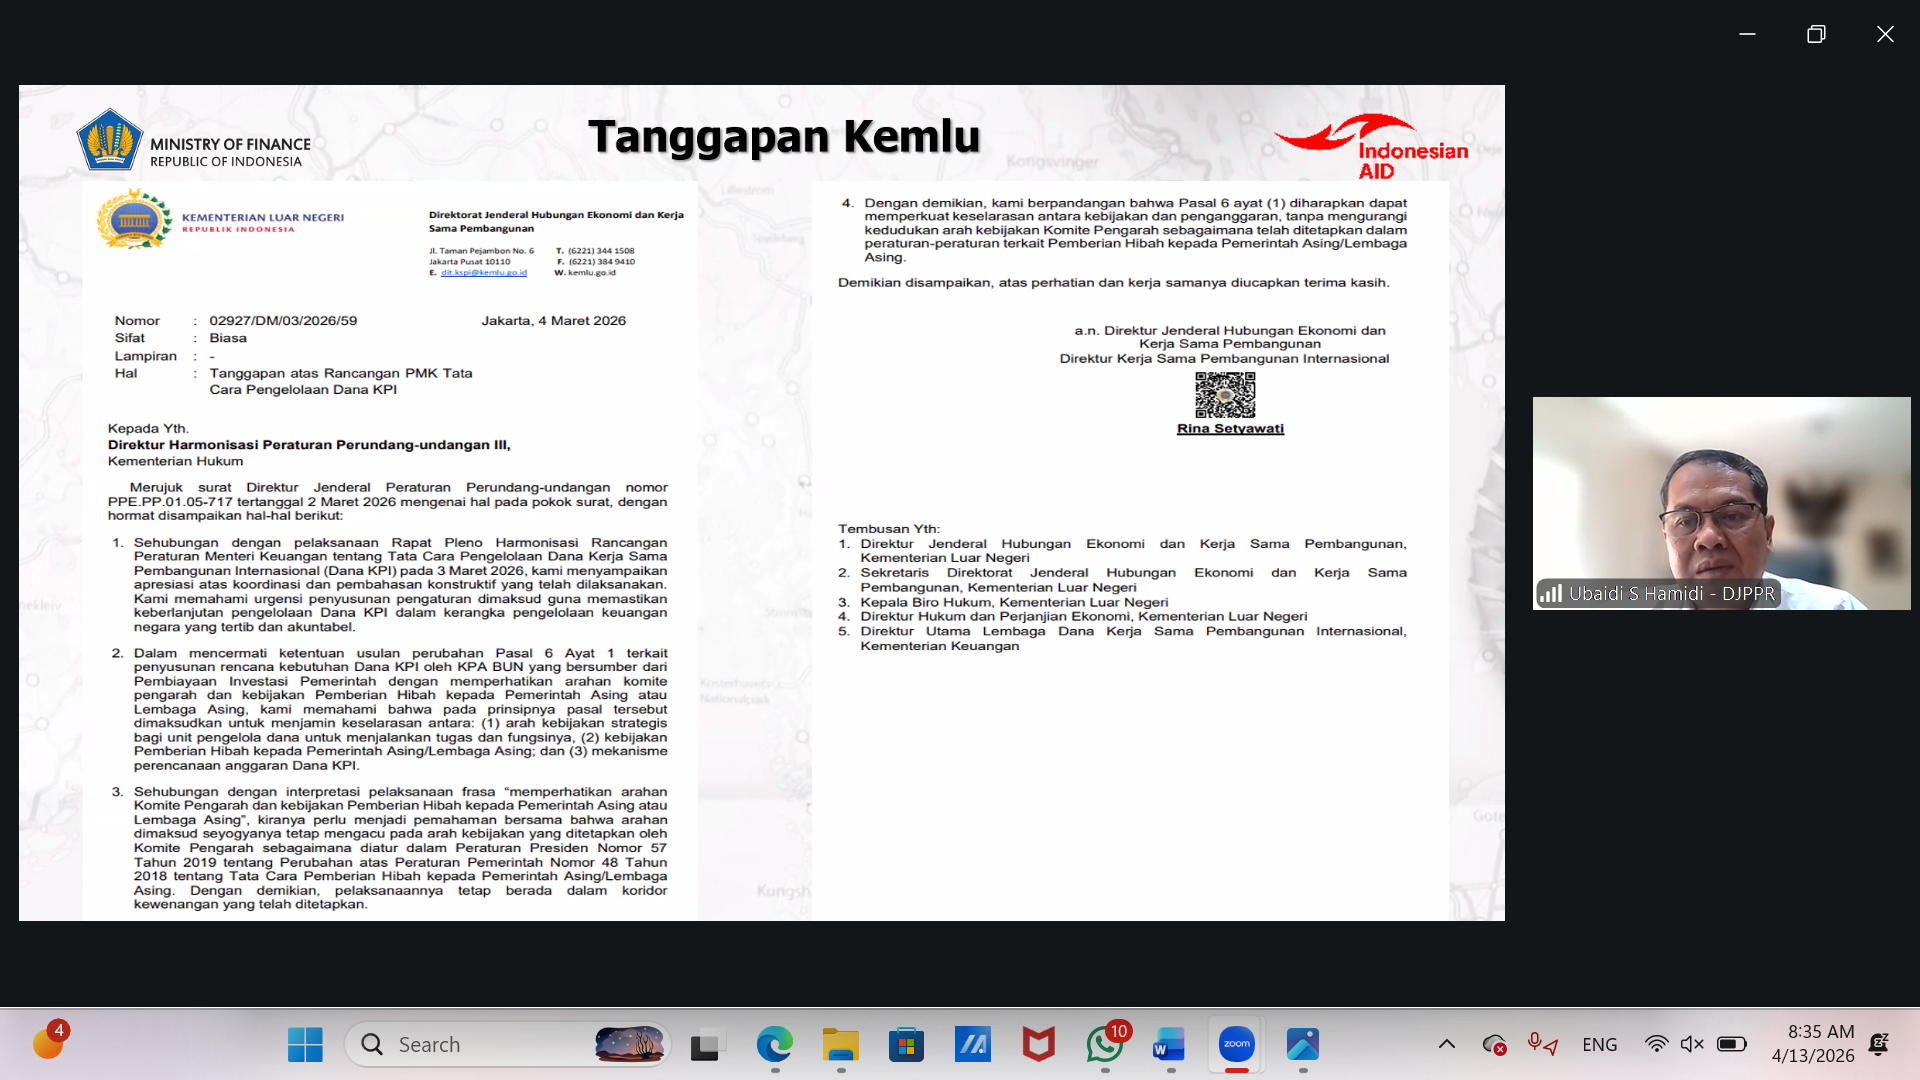
Task: Open Zoom app from taskbar
Action: click(1236, 1045)
